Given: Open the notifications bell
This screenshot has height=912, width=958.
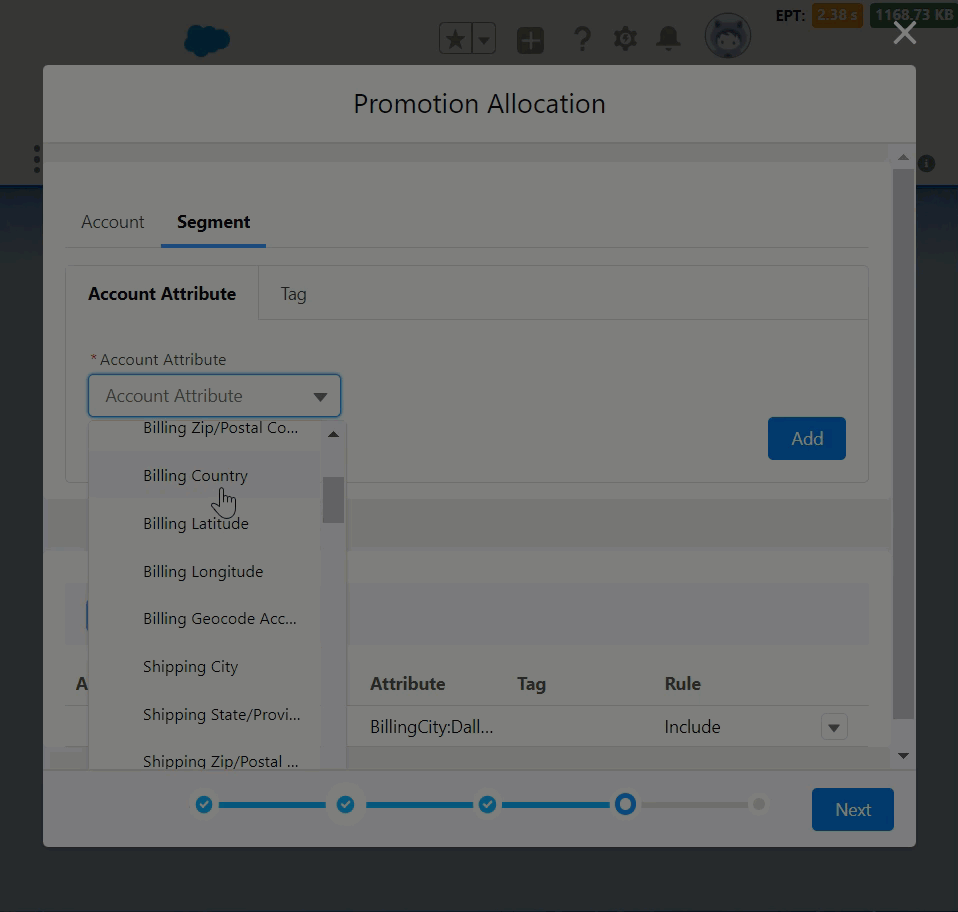Looking at the screenshot, I should coord(668,39).
